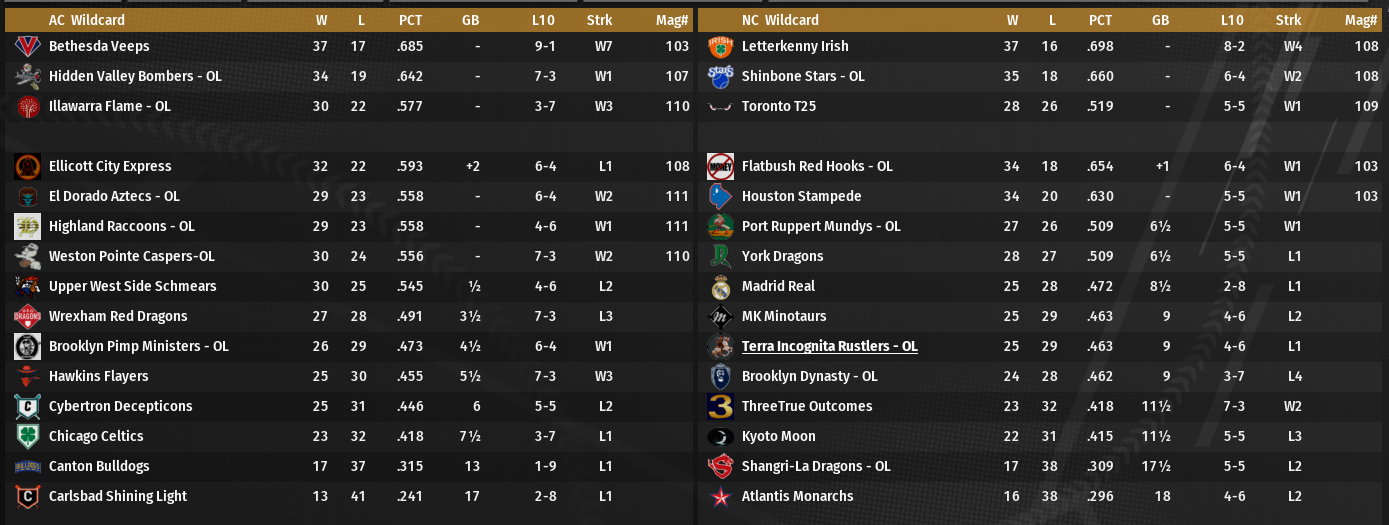This screenshot has height=525, width=1389.
Task: Click the Madrid Real crest icon
Action: tap(720, 286)
